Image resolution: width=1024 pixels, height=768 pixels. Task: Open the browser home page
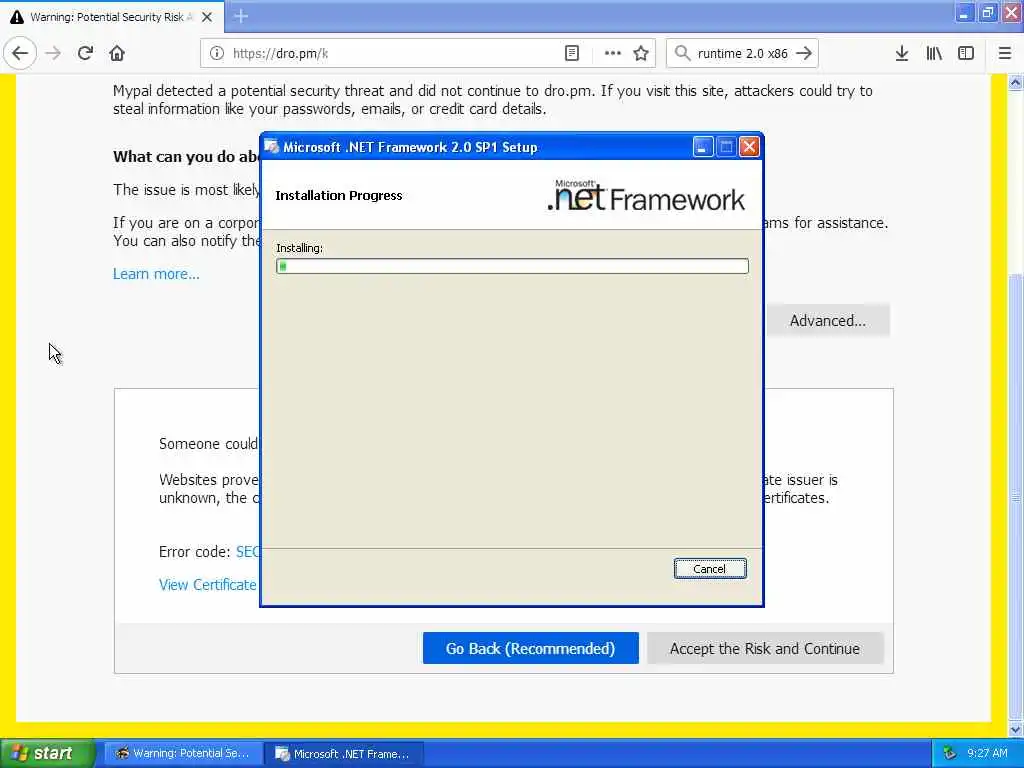117,54
